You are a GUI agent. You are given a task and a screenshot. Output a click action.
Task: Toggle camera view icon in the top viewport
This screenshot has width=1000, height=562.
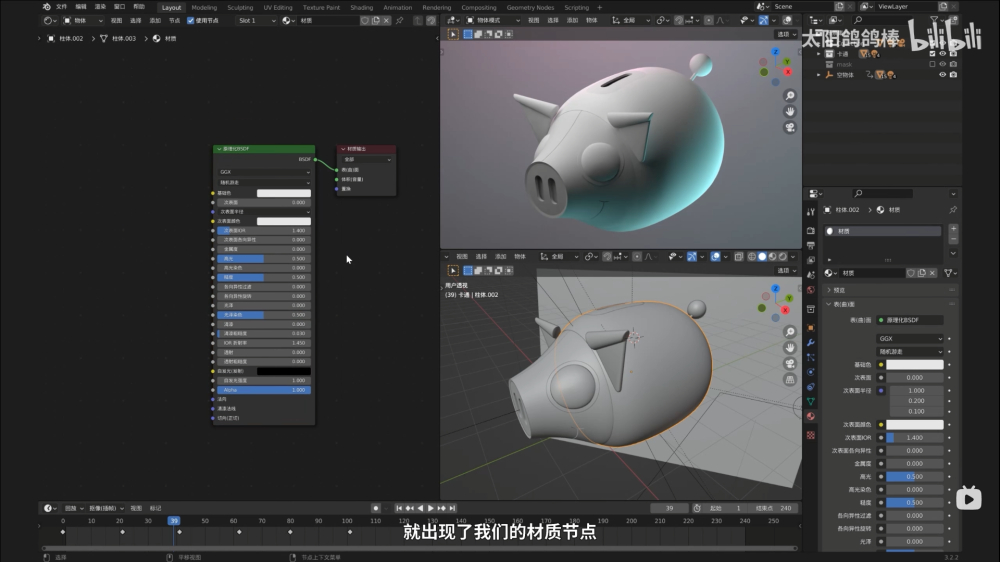click(x=790, y=128)
